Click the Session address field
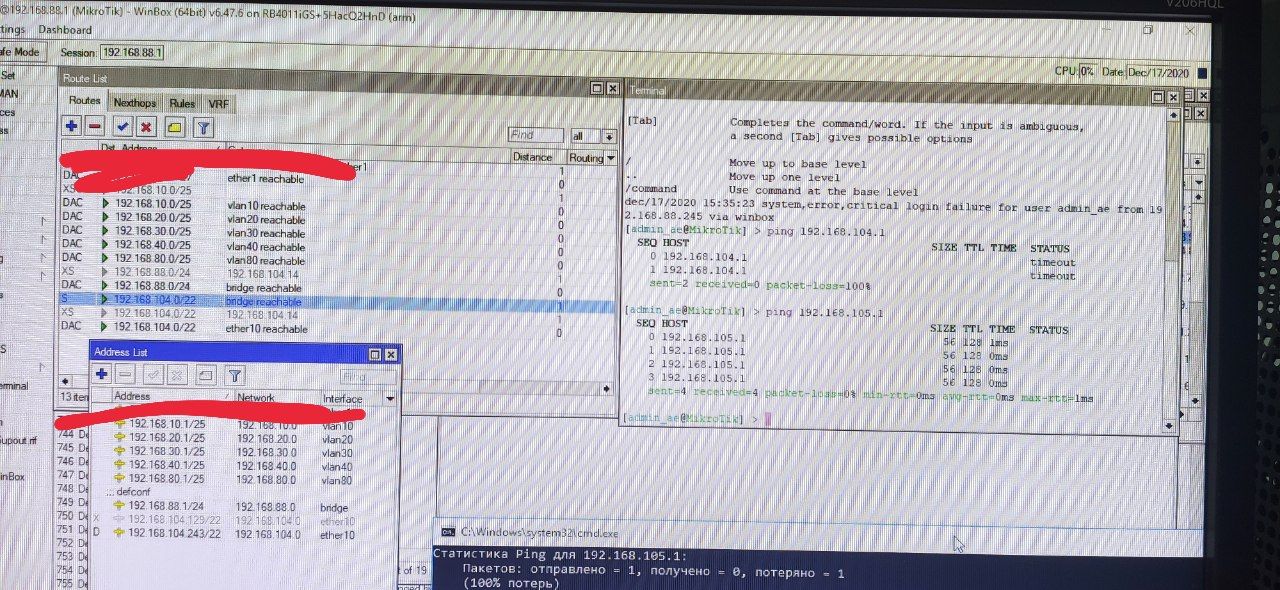 tap(131, 52)
